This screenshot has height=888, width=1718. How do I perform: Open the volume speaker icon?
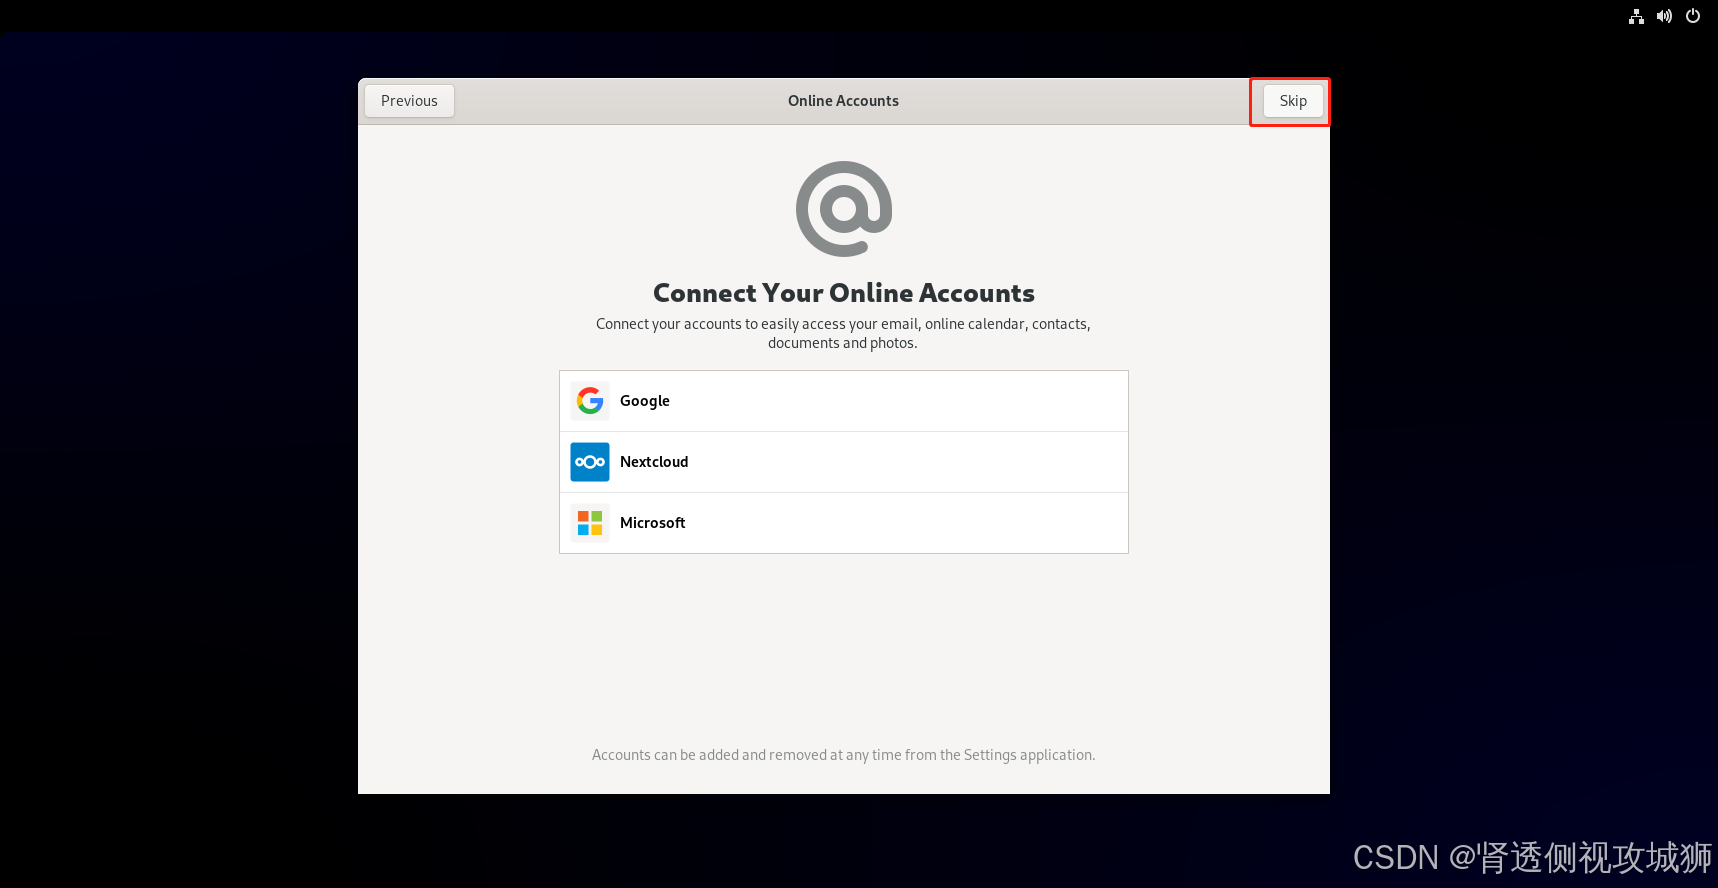pos(1664,16)
